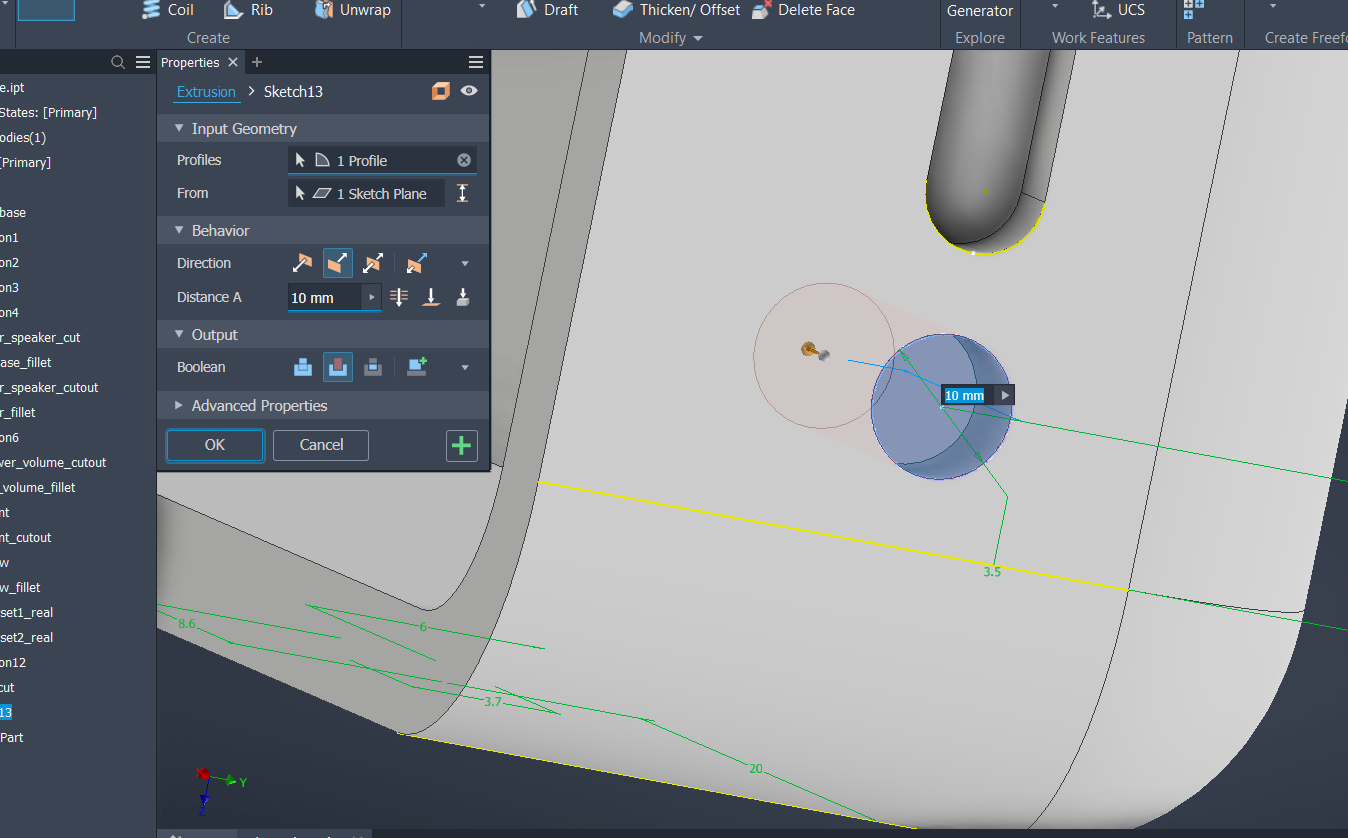Click the 3.5 dimension in viewport
Image resolution: width=1348 pixels, height=838 pixels.
coord(992,572)
